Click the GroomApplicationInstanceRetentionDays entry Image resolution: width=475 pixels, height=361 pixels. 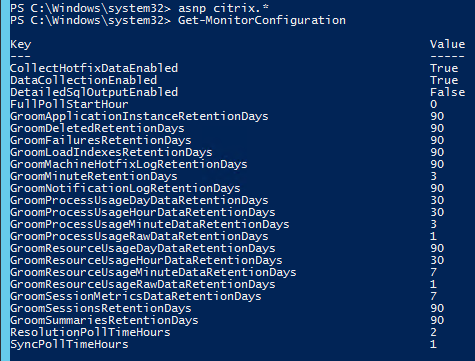point(139,116)
